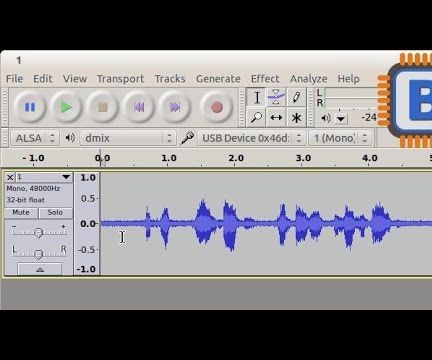Click the 3.0 second mark on timeline ruler
This screenshot has width=432, height=360.
point(303,158)
